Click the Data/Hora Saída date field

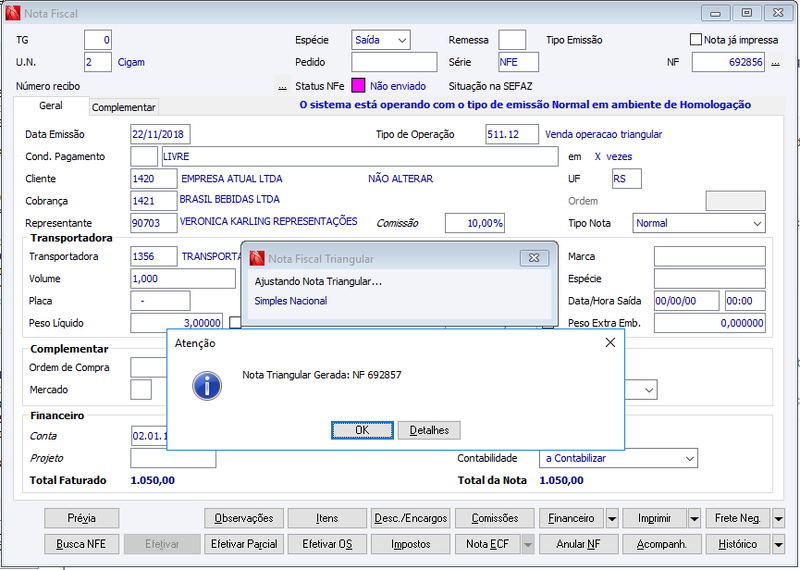coord(687,301)
